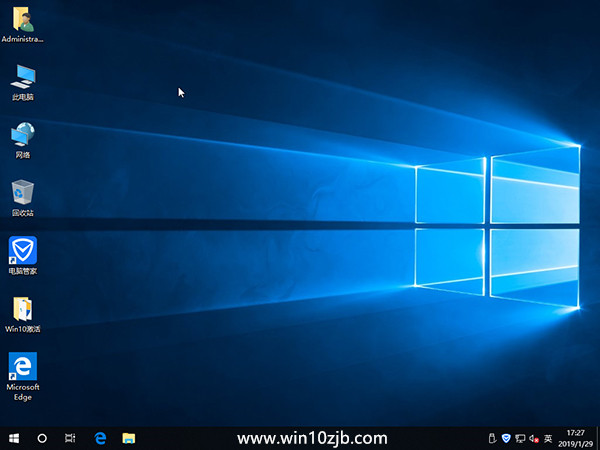Screen dimensions: 600x450
Task: Select the Win10激活 folder icon
Action: click(23, 314)
